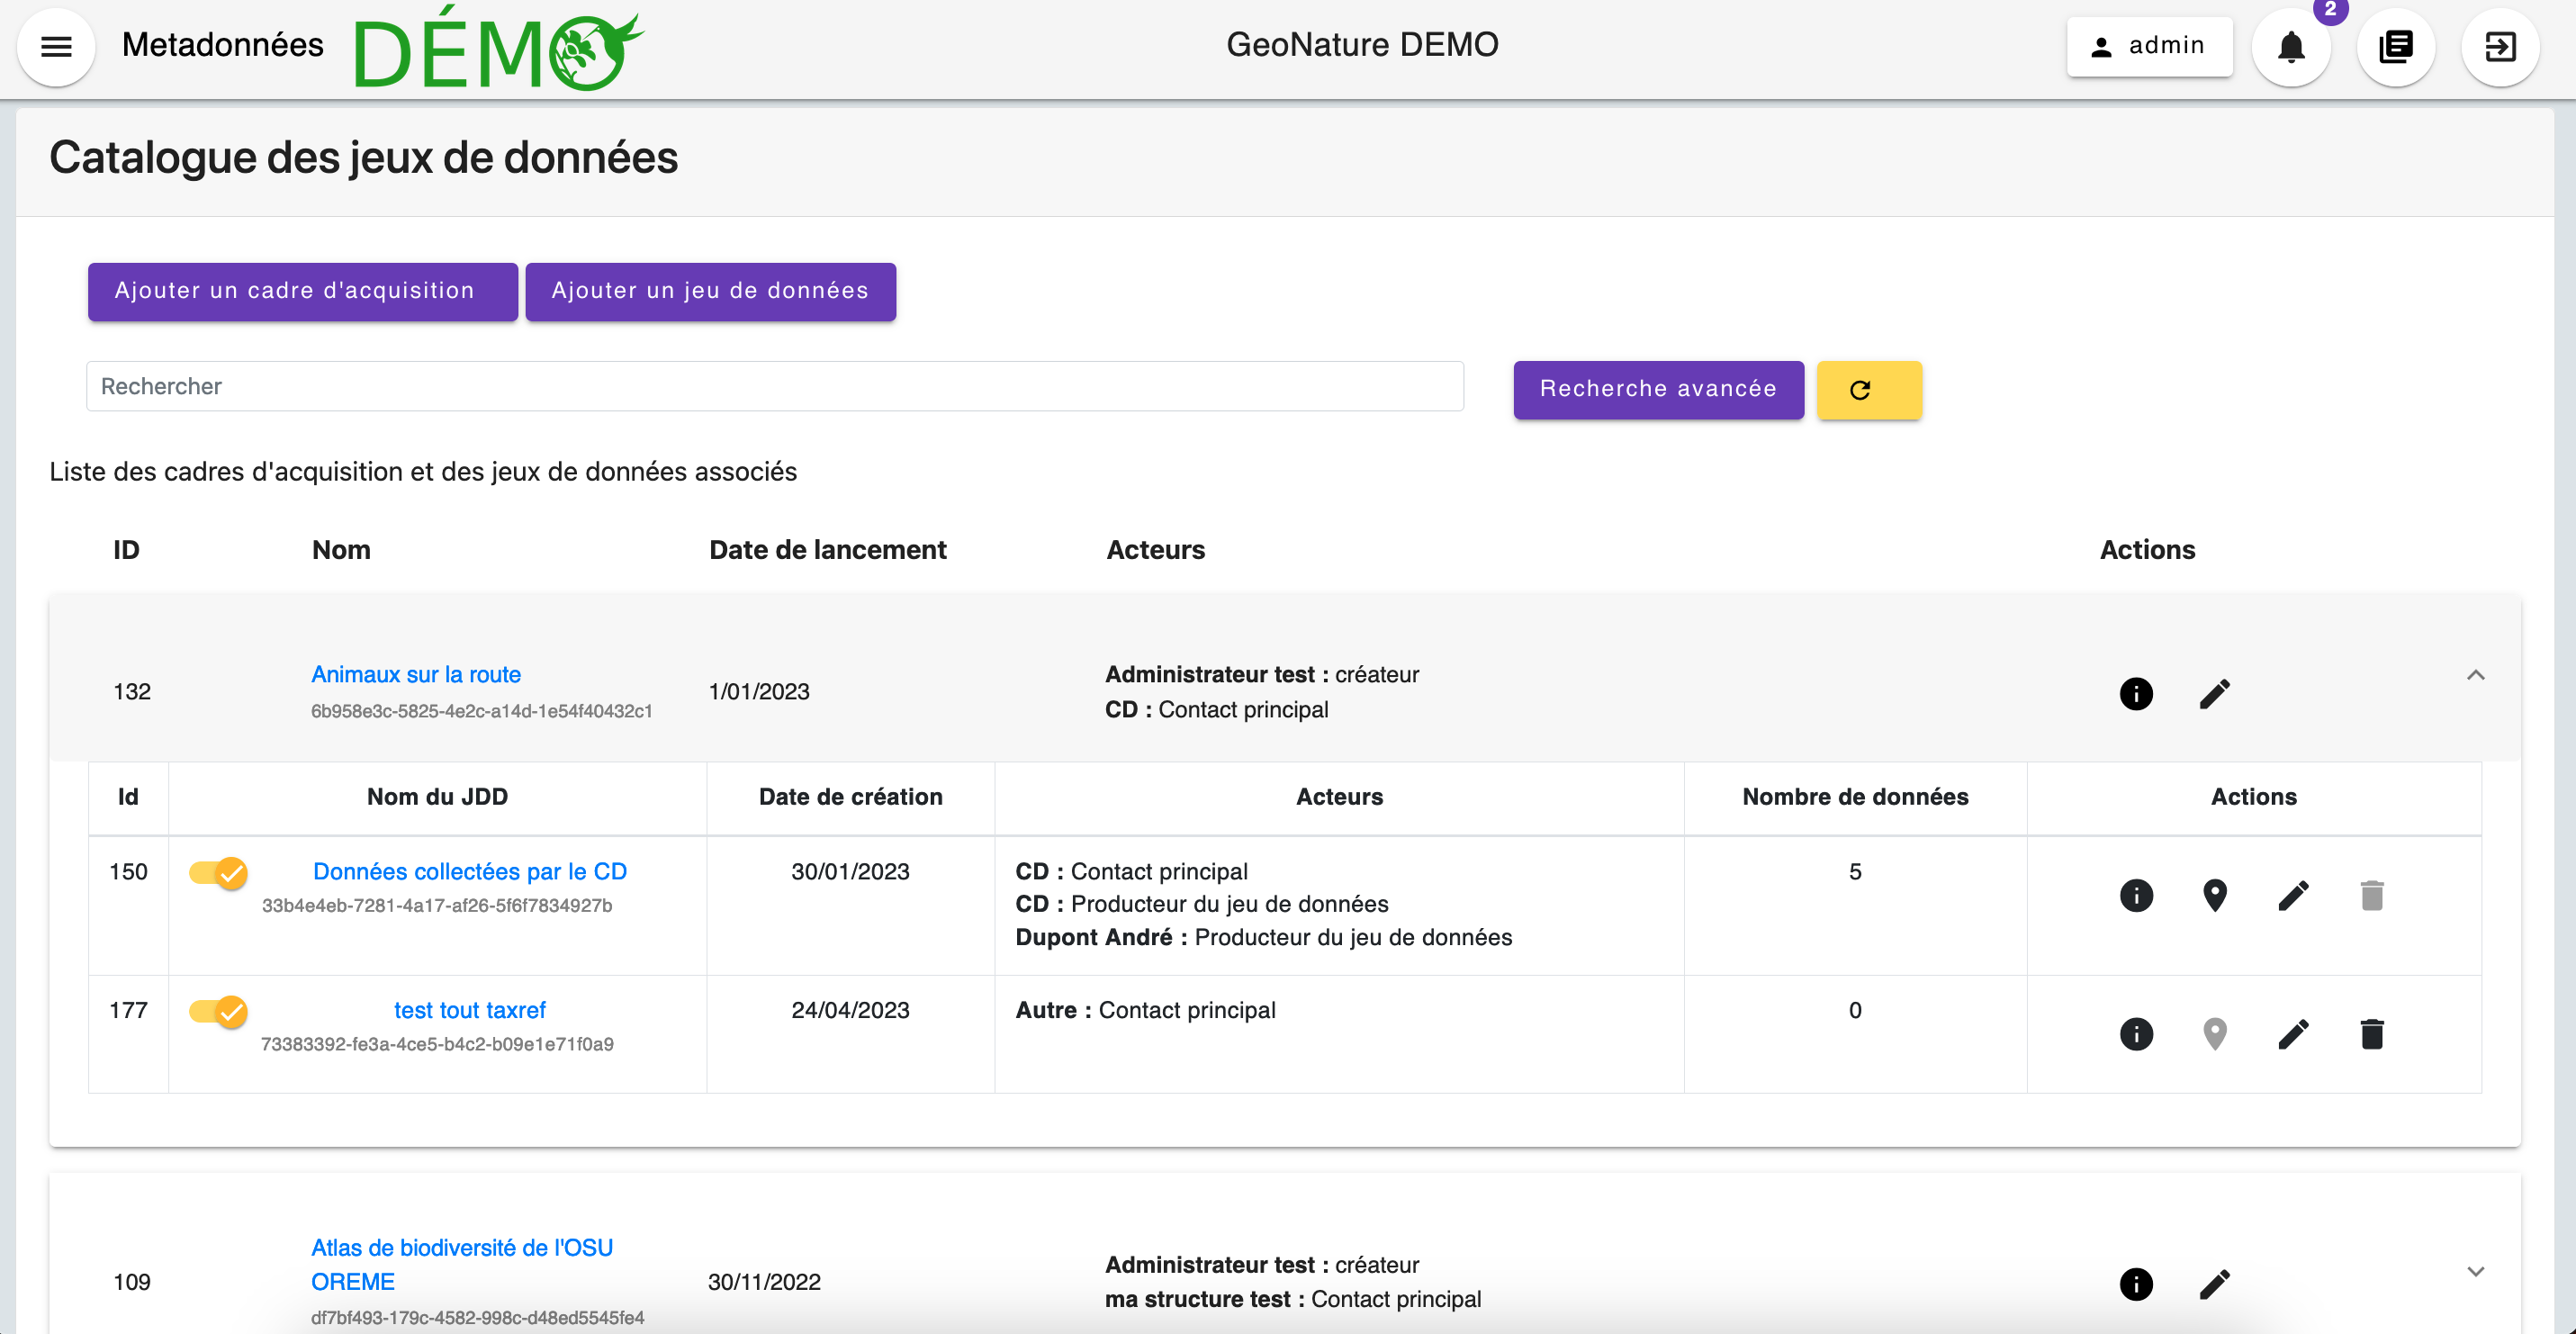The height and width of the screenshot is (1334, 2576).
Task: Open the Animaux sur la route link
Action: click(x=416, y=674)
